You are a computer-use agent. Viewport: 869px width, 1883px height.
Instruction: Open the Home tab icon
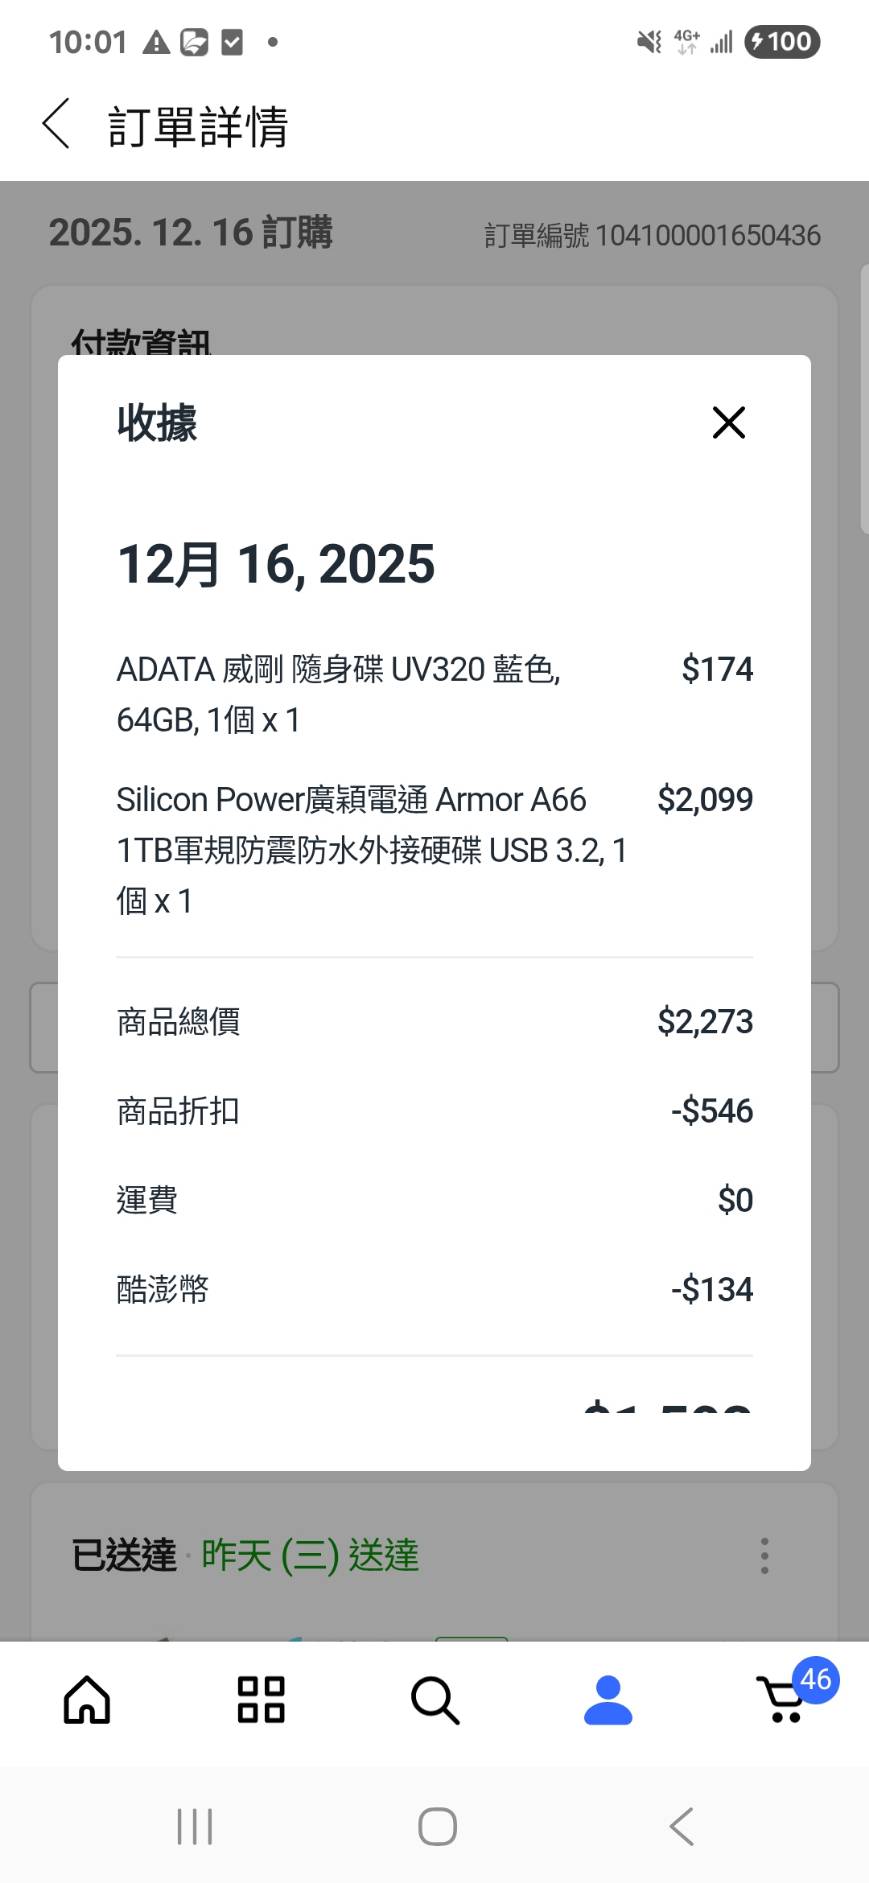point(87,1700)
